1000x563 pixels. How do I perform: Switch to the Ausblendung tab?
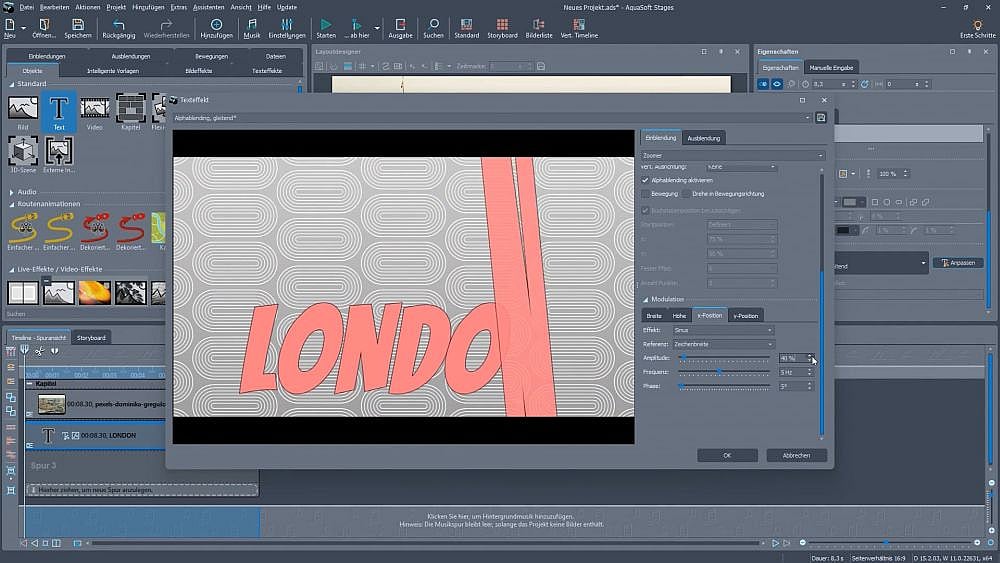tap(703, 138)
